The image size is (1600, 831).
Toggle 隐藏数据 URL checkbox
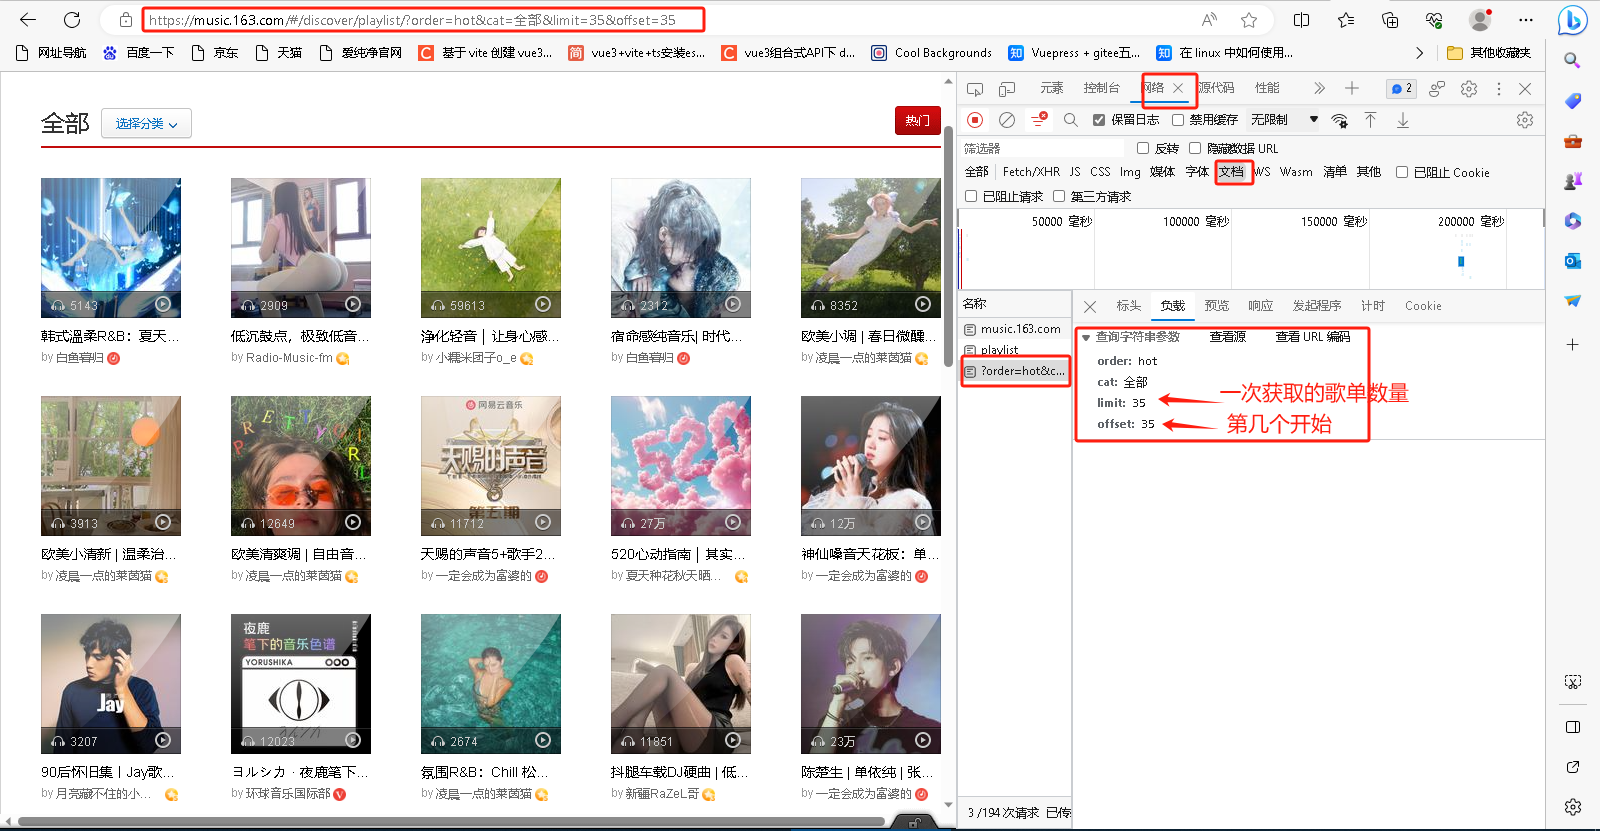(1195, 148)
